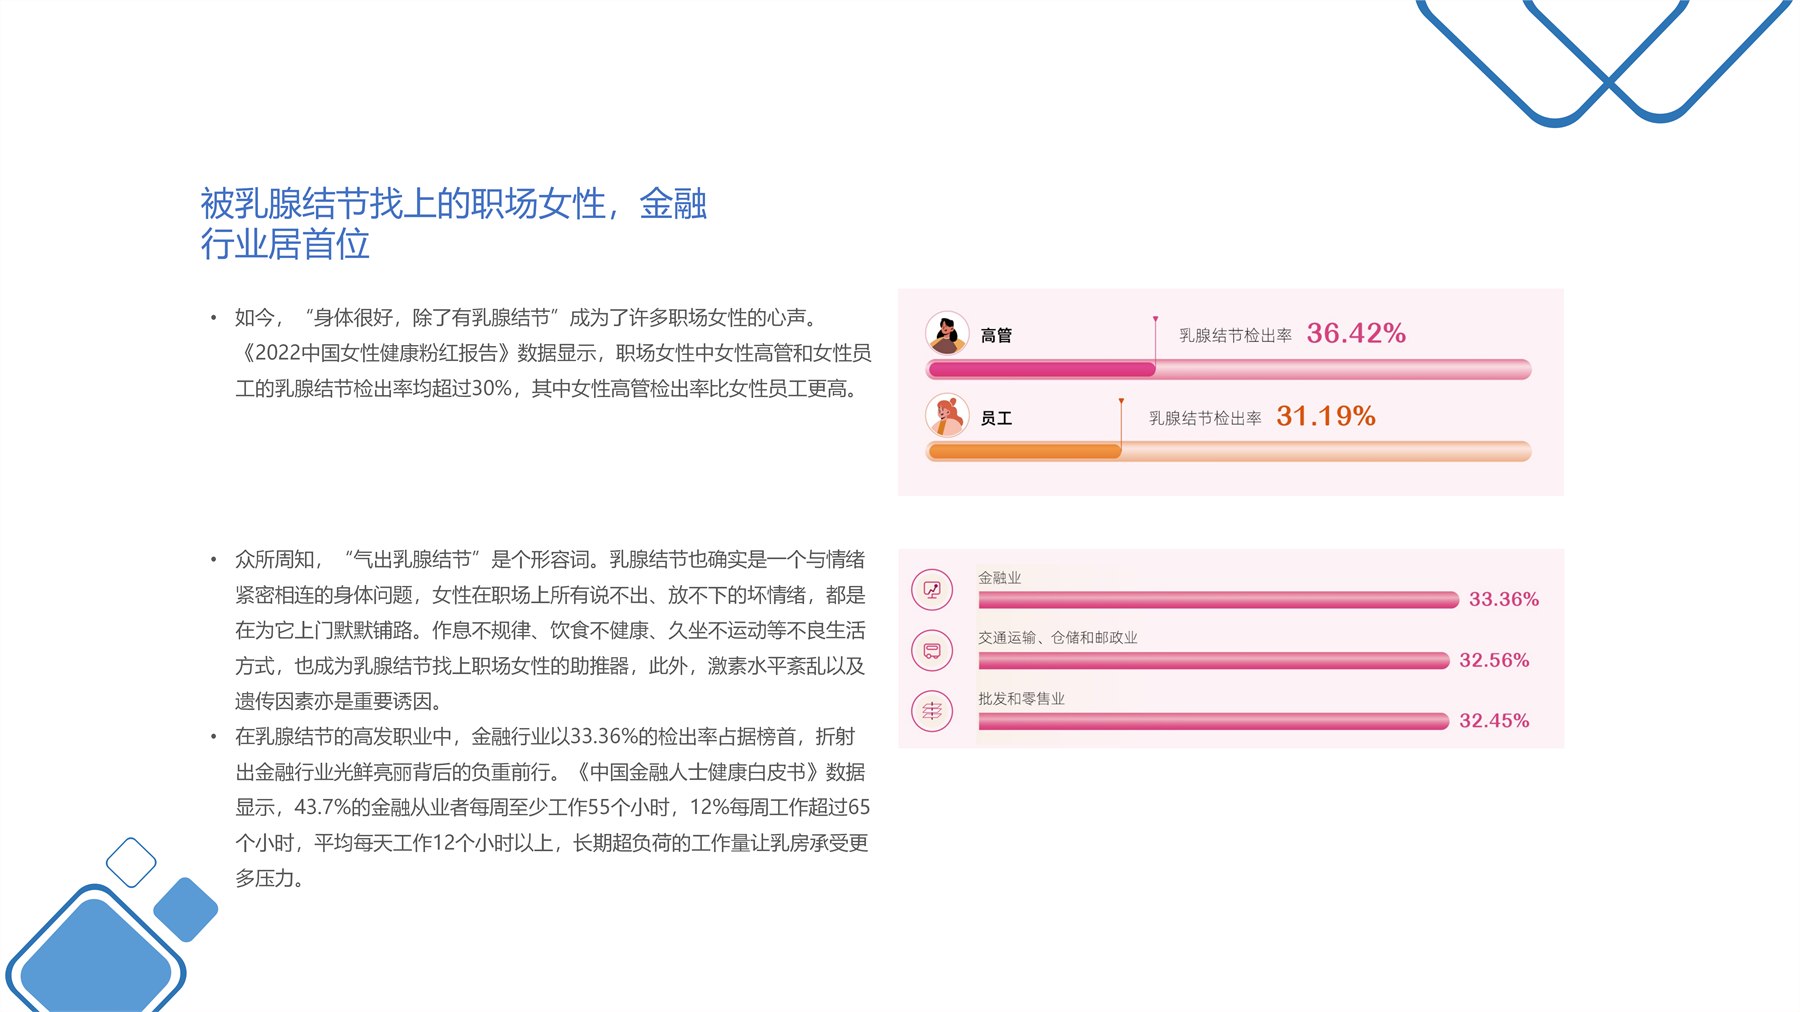Click the employee 员工 avatar icon
This screenshot has width=1800, height=1012.
(x=947, y=416)
